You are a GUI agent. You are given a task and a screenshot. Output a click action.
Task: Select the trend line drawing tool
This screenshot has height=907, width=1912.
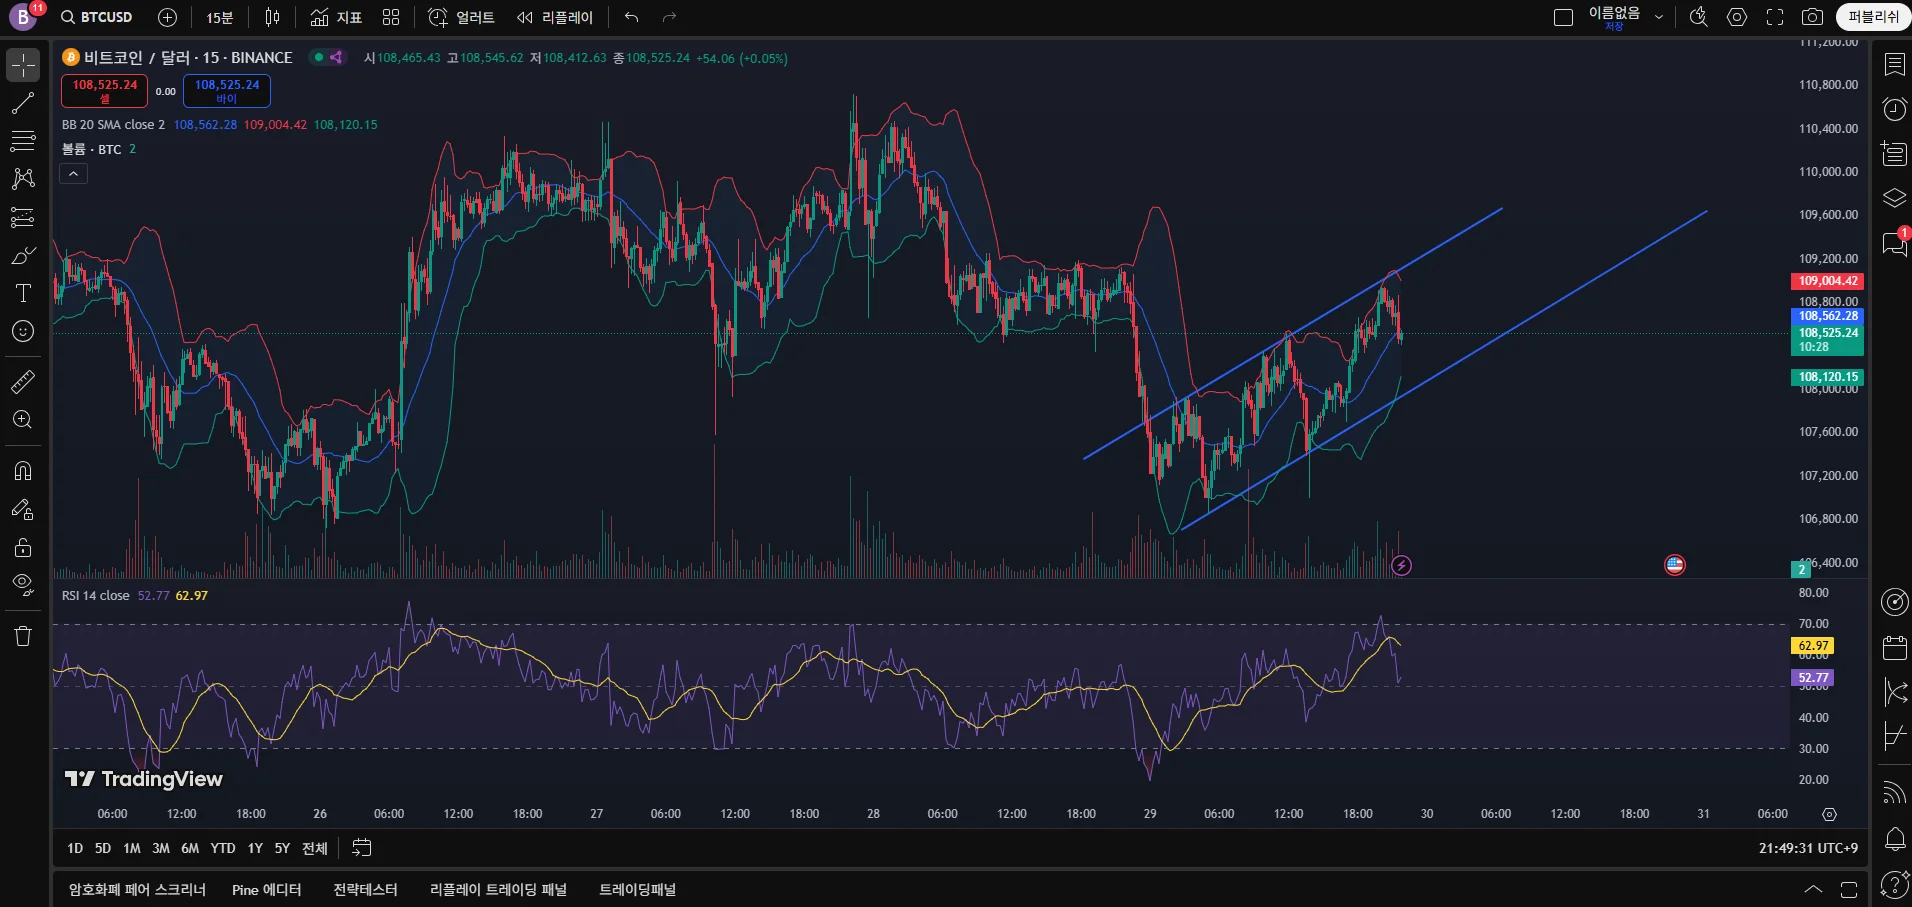(x=23, y=103)
